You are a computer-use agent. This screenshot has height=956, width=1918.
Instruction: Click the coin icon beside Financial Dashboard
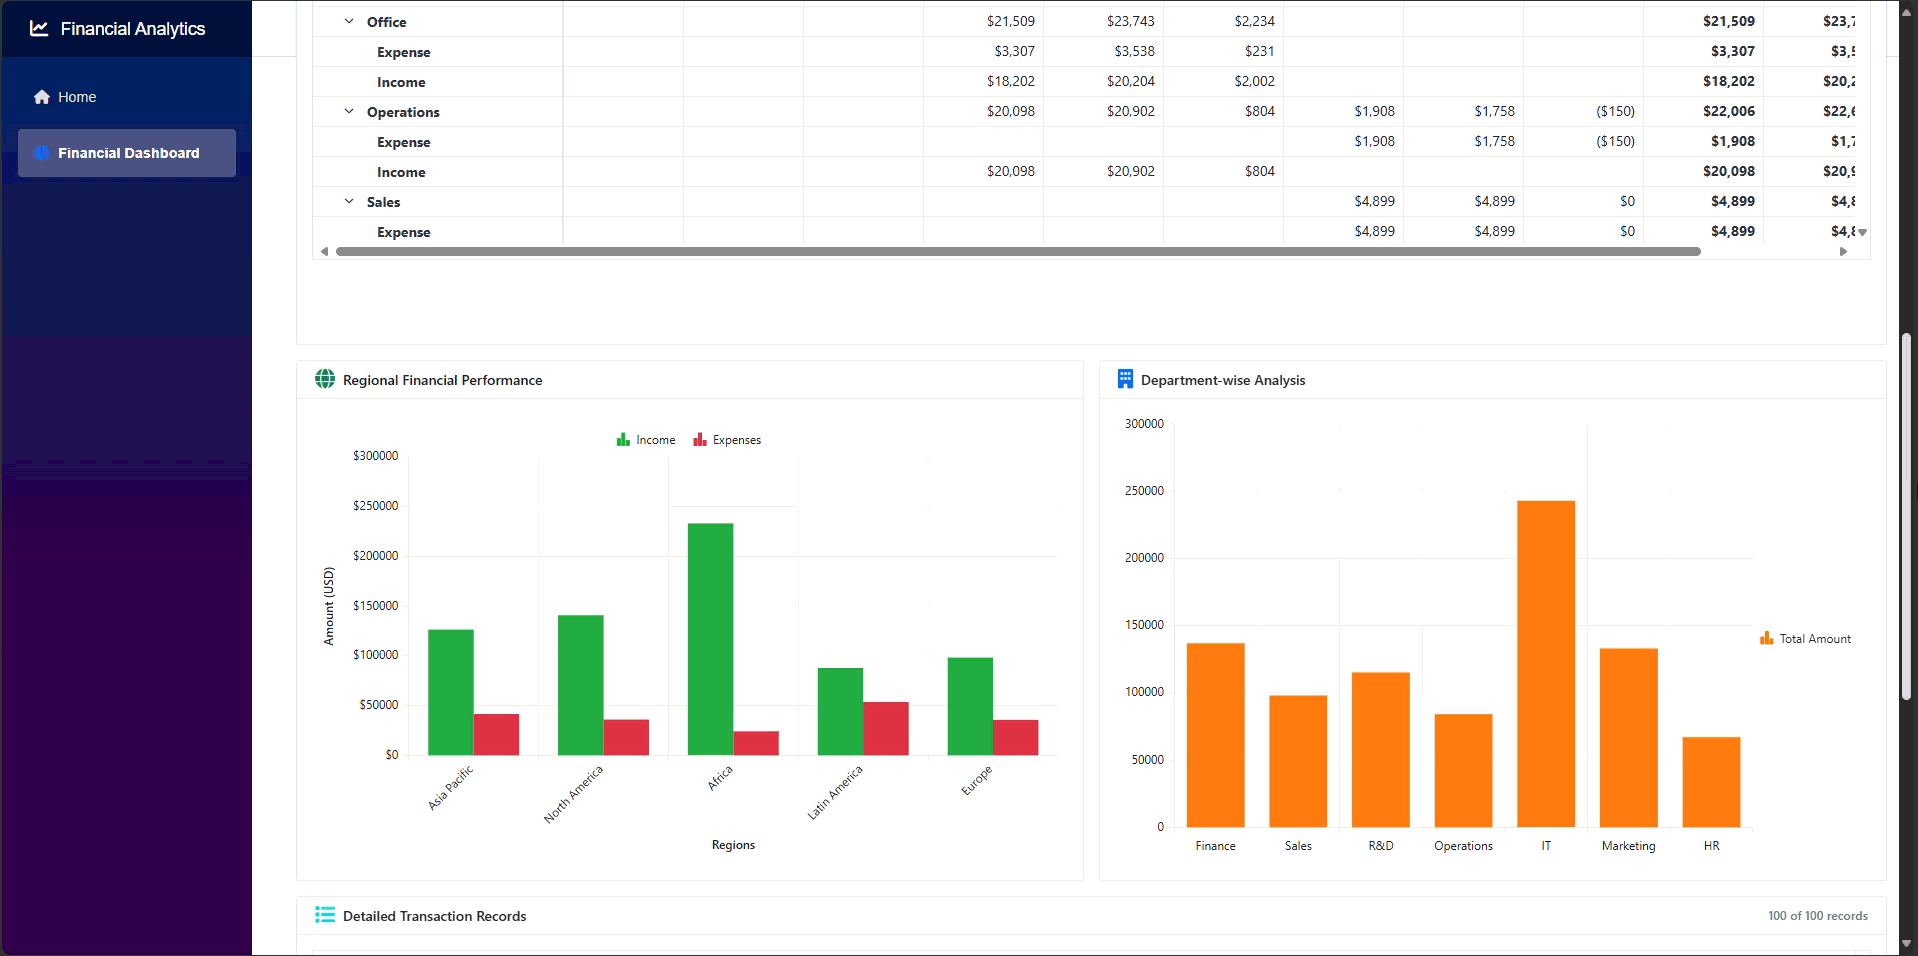pos(41,152)
